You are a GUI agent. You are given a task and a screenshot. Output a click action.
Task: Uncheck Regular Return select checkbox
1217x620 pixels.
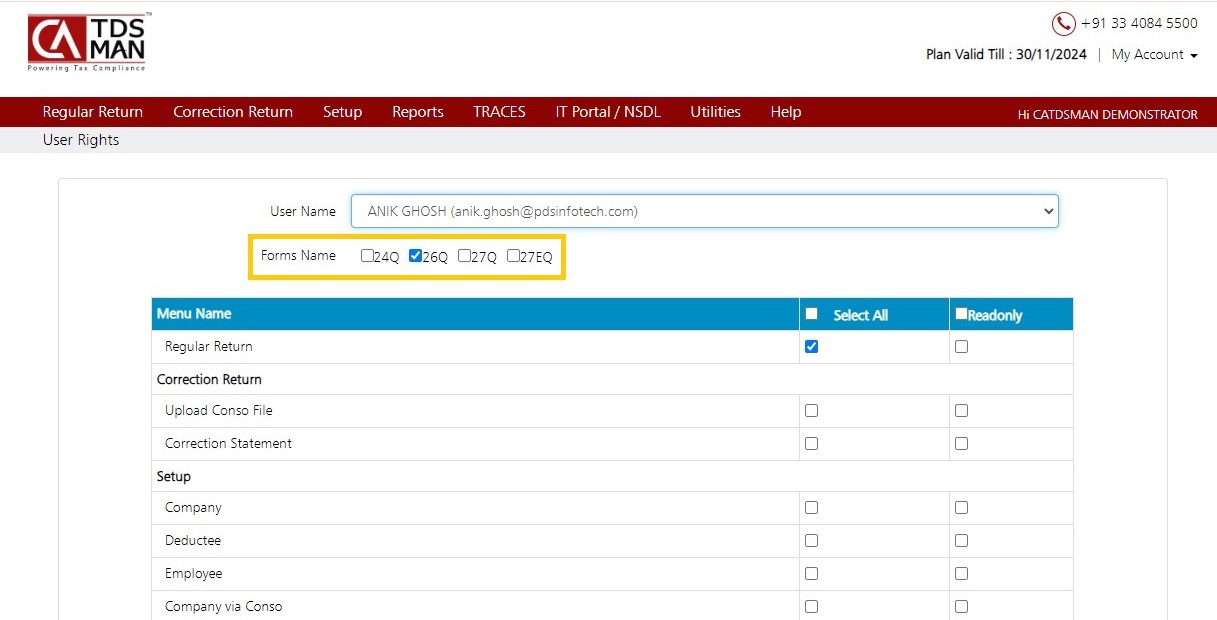click(811, 347)
